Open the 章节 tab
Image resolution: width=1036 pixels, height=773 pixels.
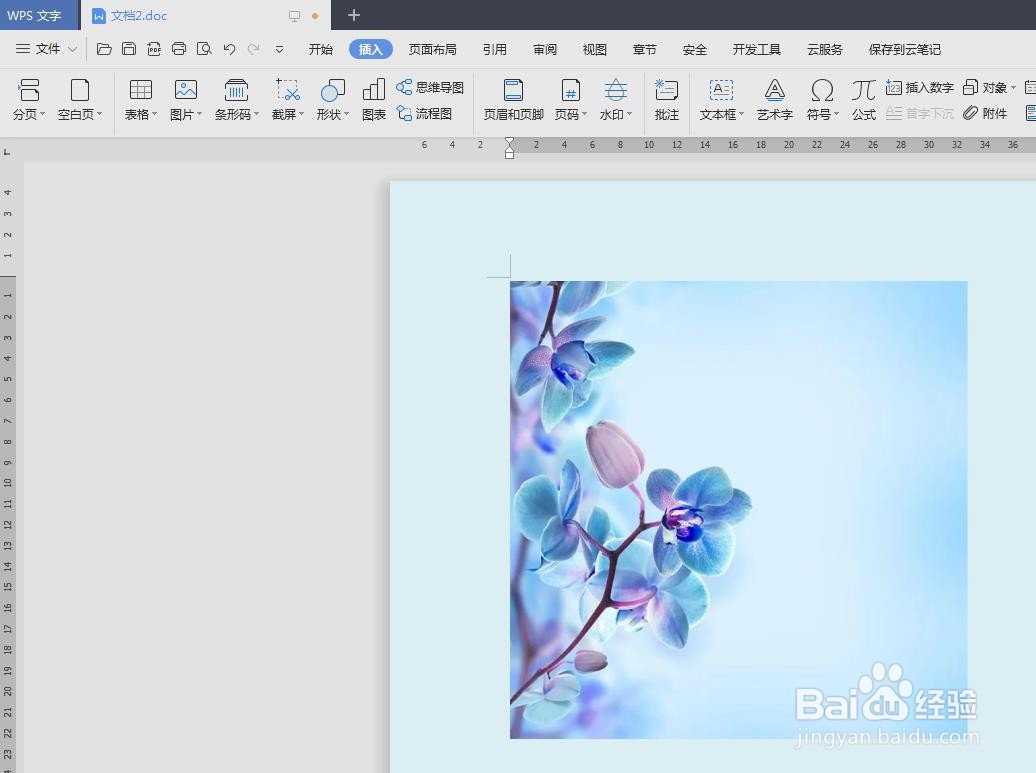[644, 50]
